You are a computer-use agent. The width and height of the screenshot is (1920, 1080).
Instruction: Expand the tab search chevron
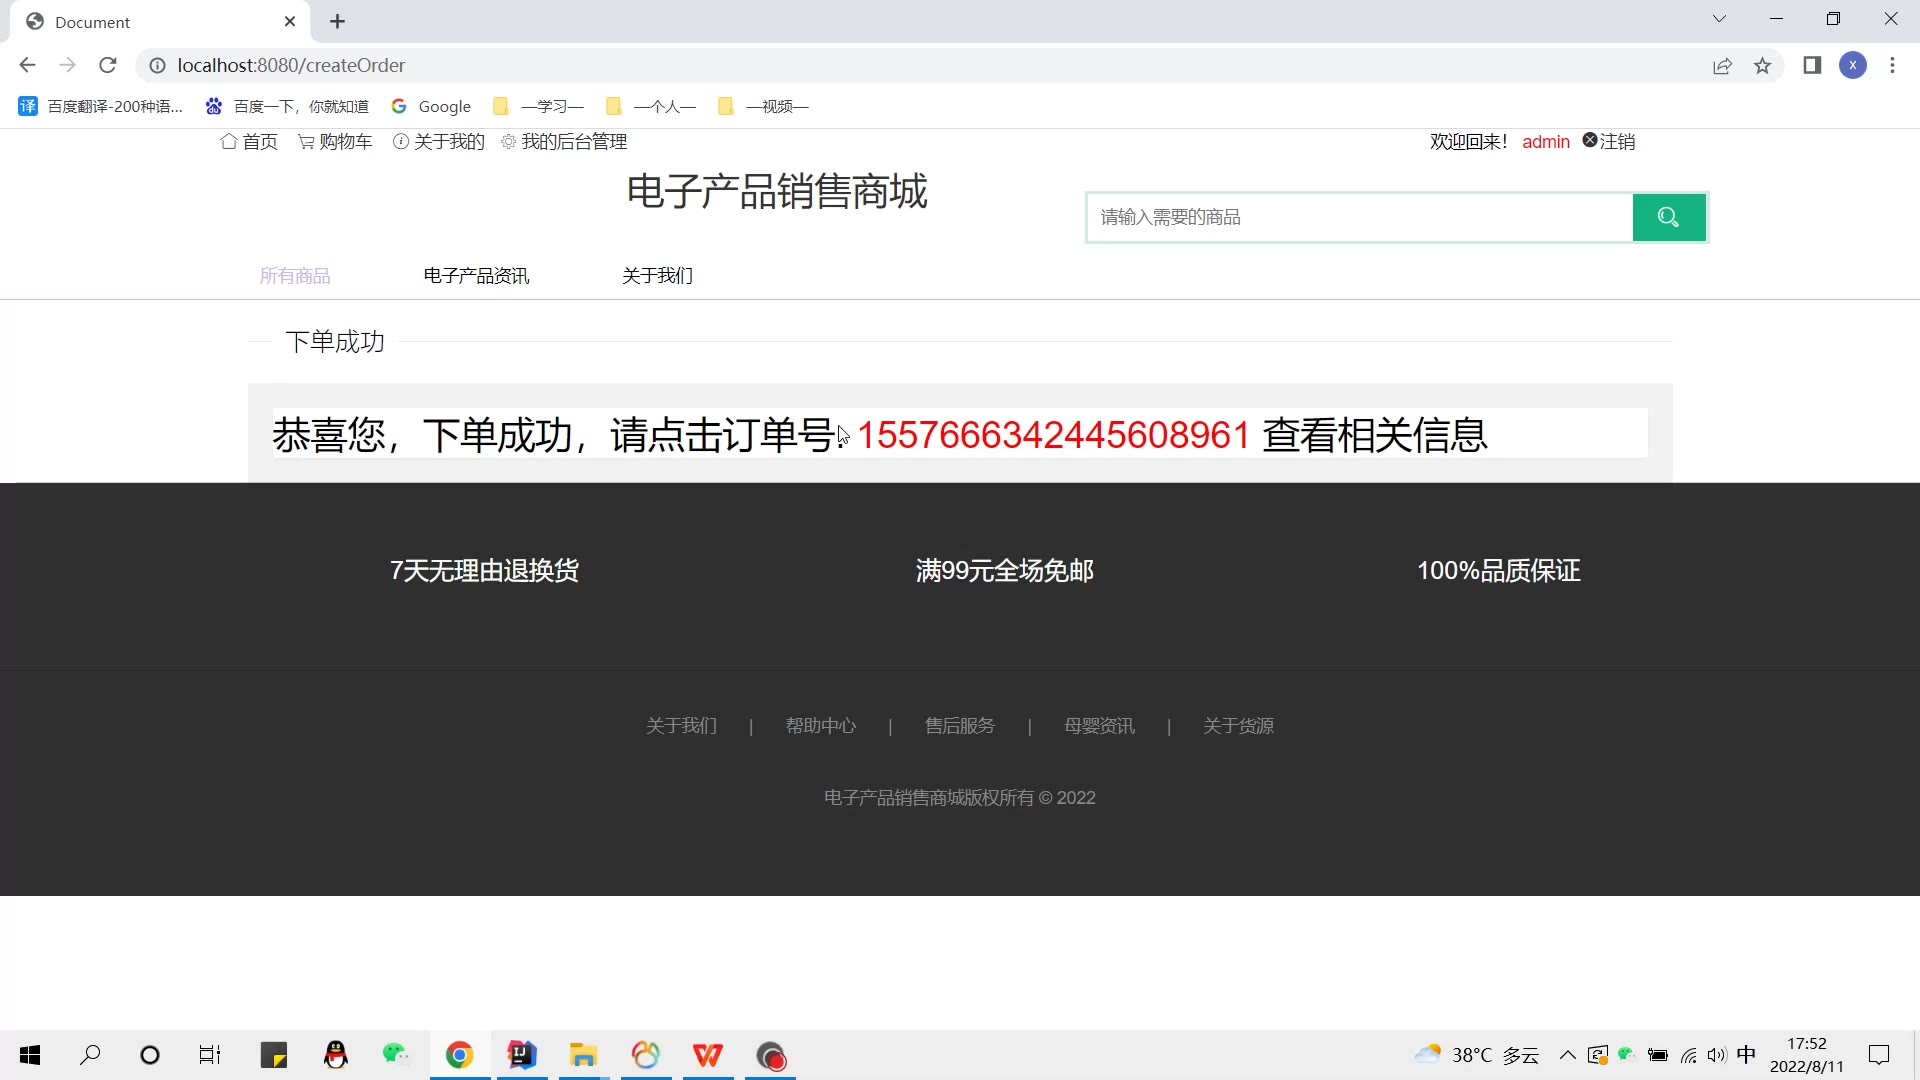click(1719, 19)
